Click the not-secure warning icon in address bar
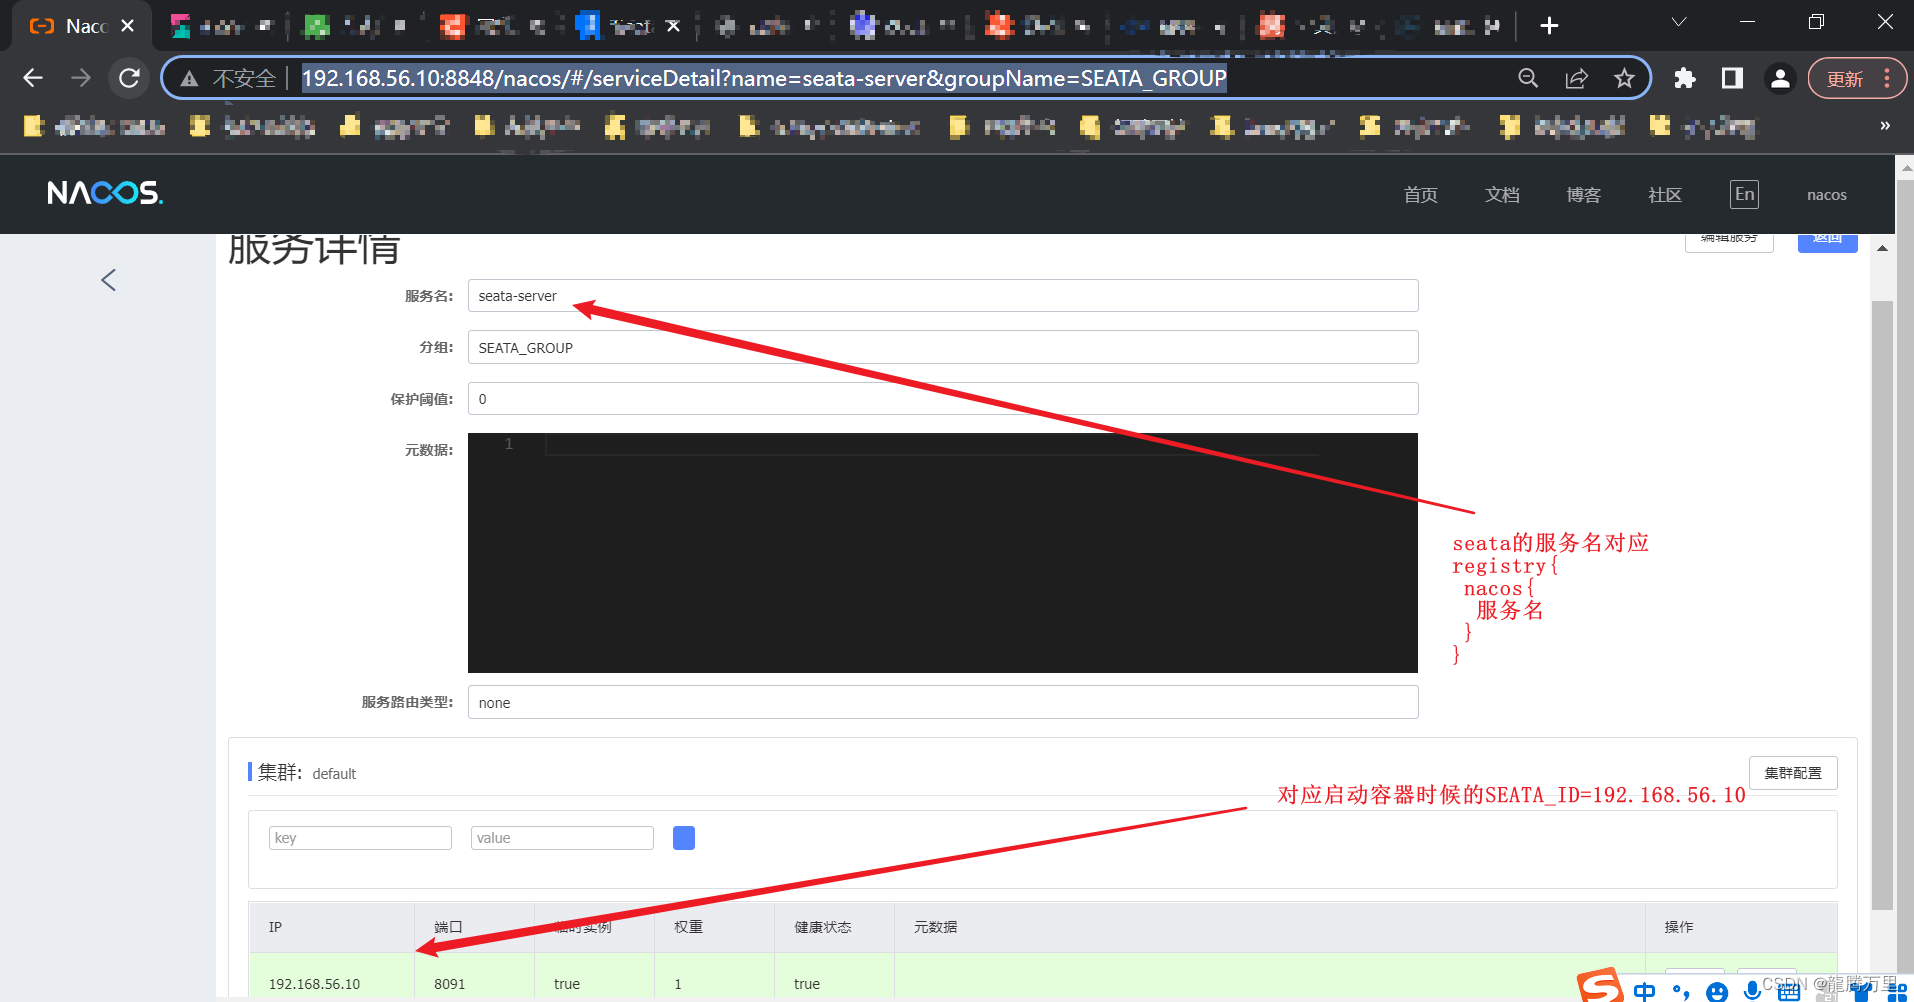 pyautogui.click(x=189, y=78)
